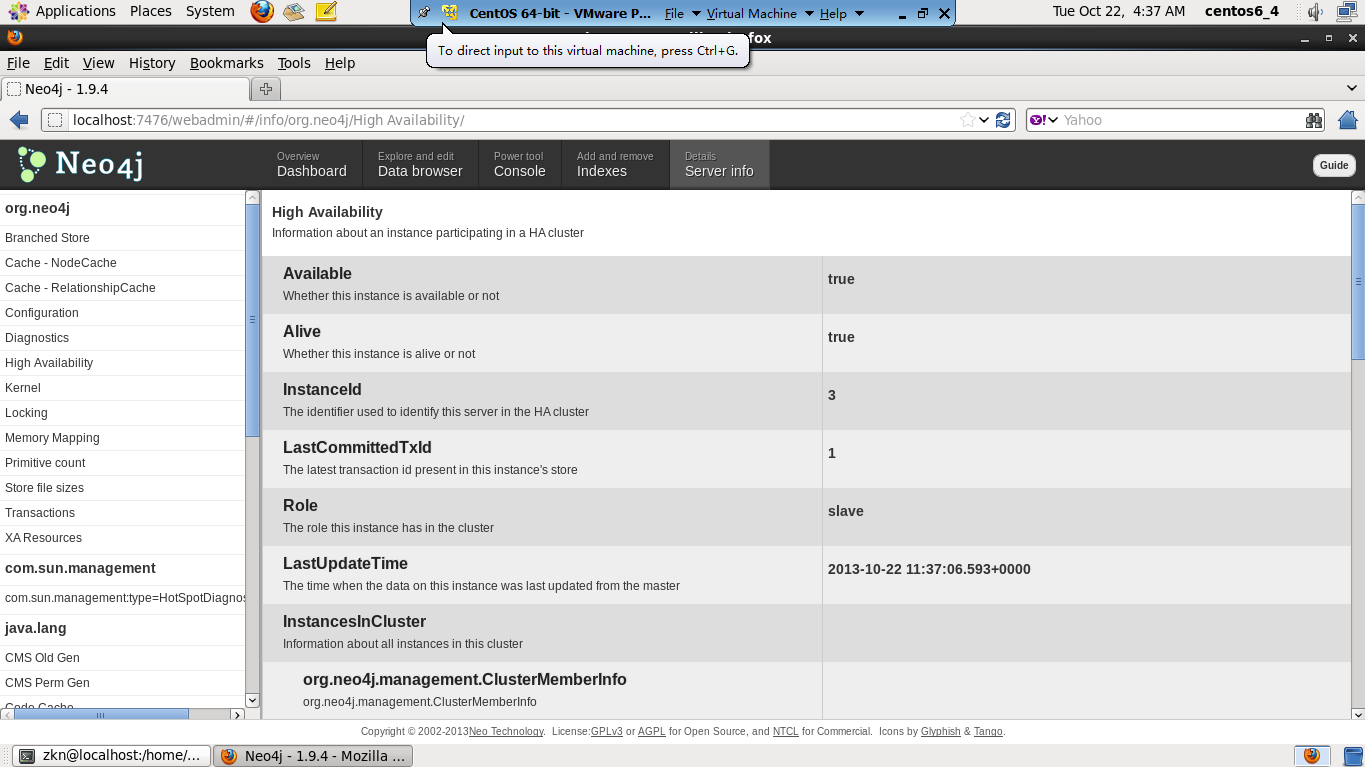
Task: Switch to the Dashboard tab
Action: click(x=312, y=164)
